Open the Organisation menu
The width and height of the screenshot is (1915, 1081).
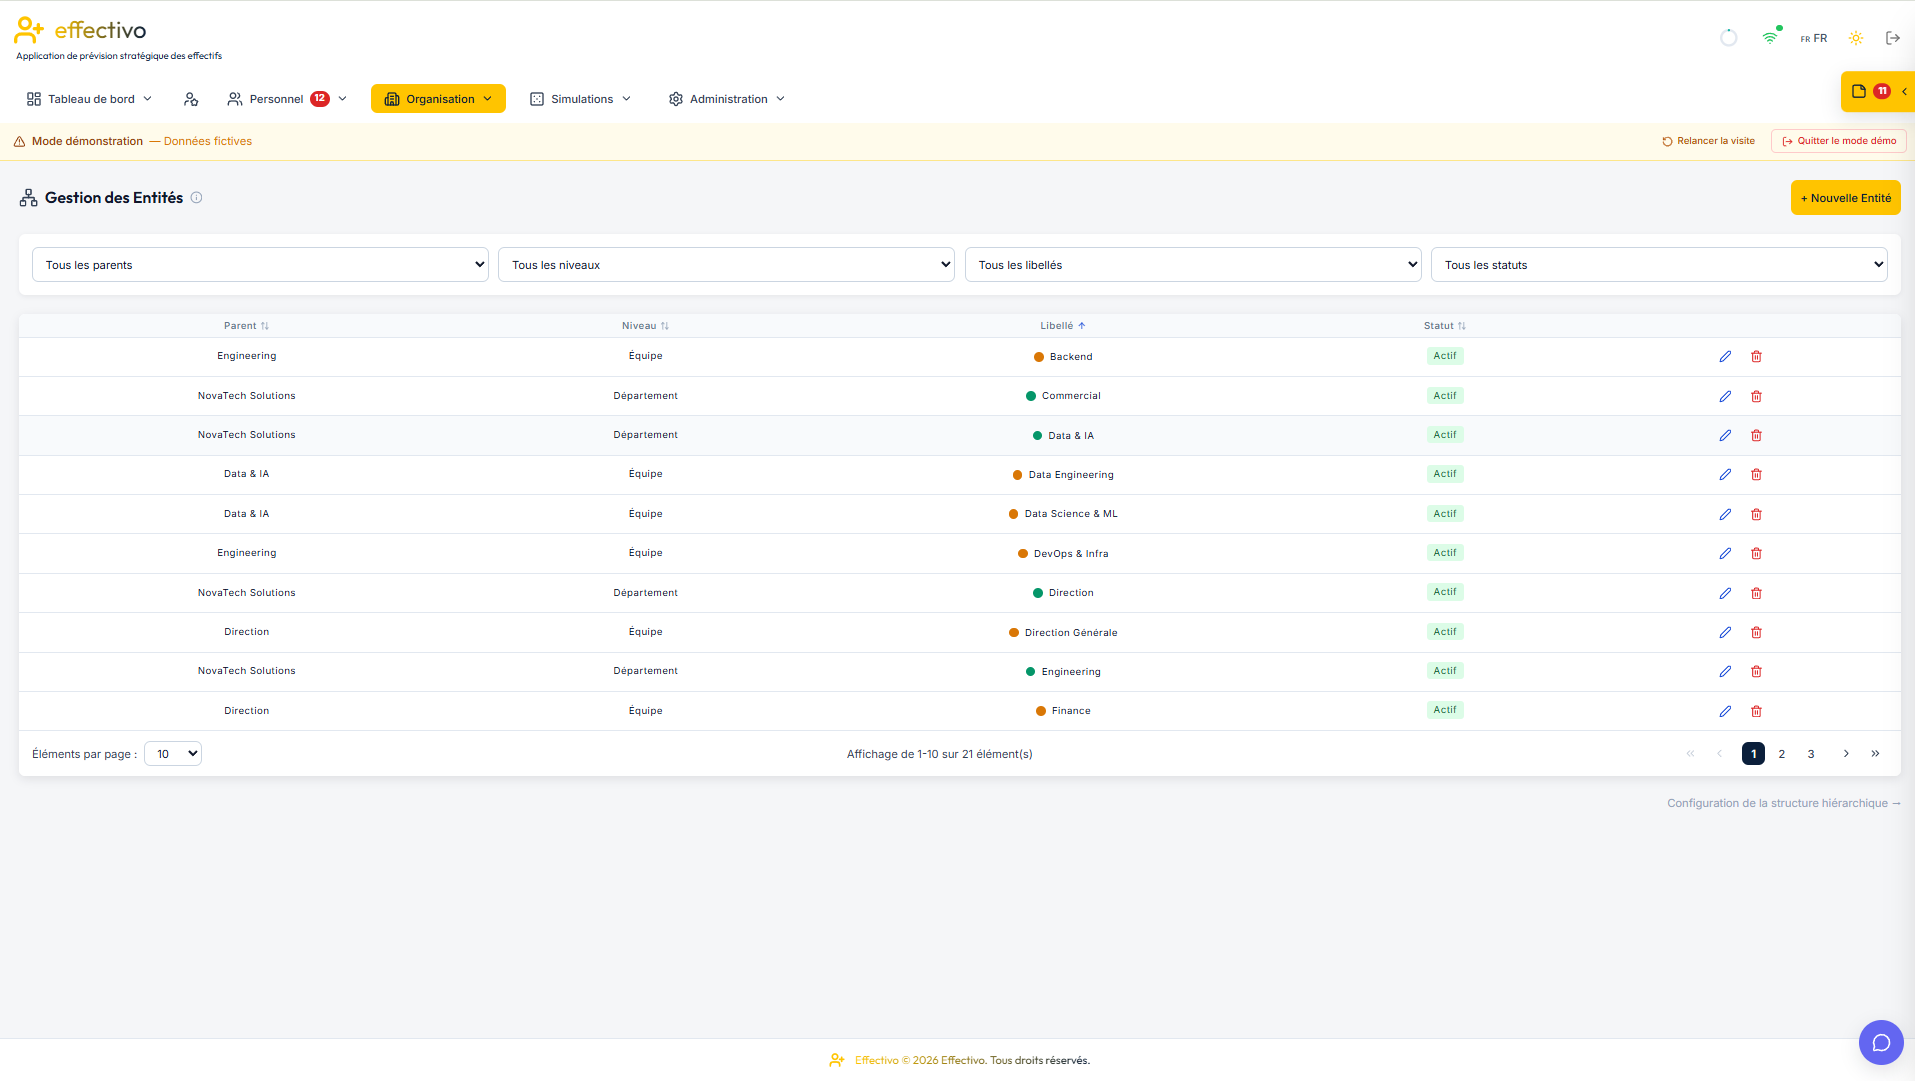tap(438, 99)
